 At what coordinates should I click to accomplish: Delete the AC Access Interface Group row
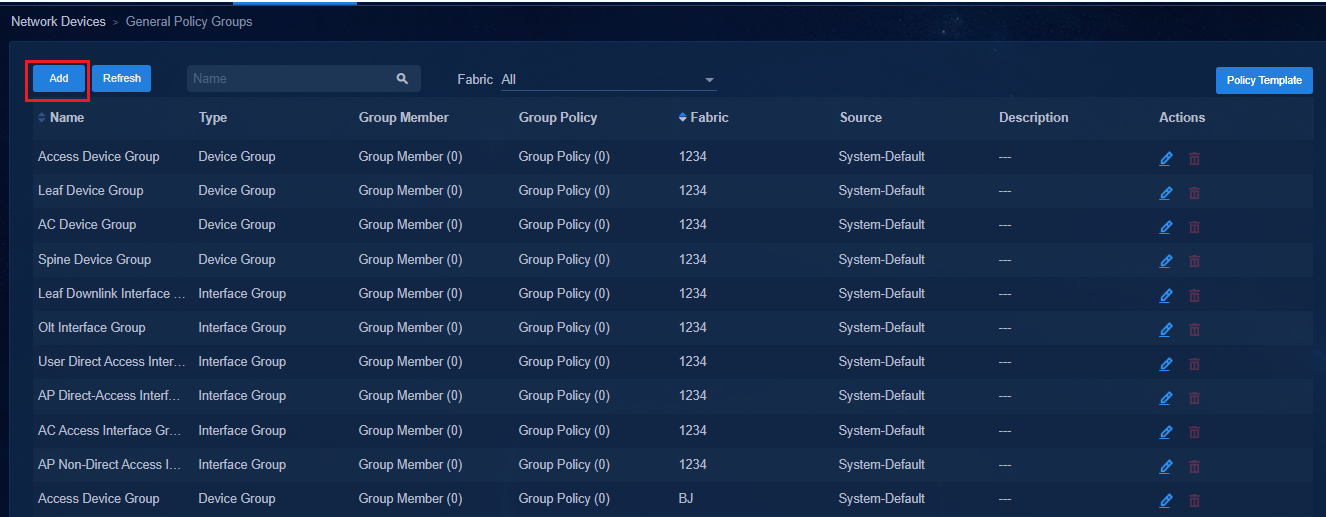tap(1194, 432)
